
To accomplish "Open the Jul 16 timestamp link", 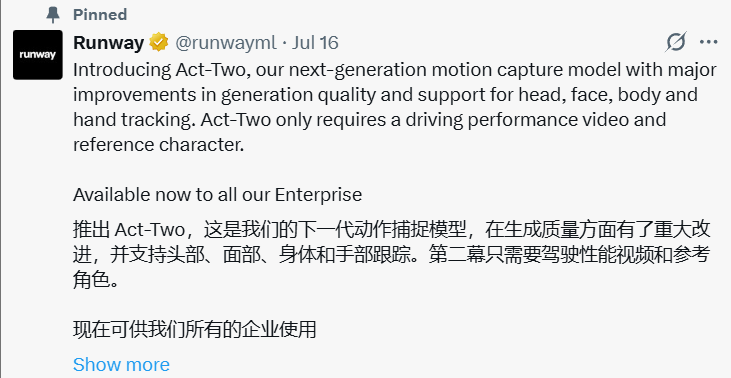I will pyautogui.click(x=315, y=43).
